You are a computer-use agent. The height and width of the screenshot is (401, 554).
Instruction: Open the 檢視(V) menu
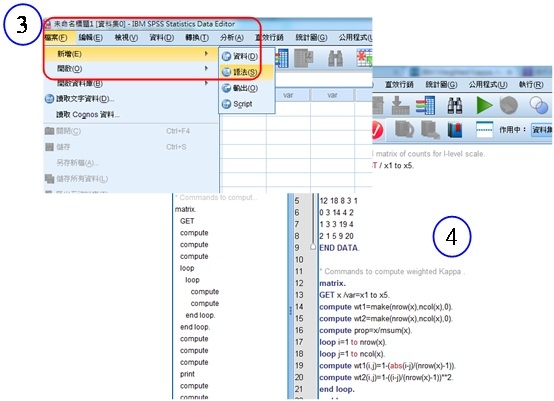[x=126, y=37]
